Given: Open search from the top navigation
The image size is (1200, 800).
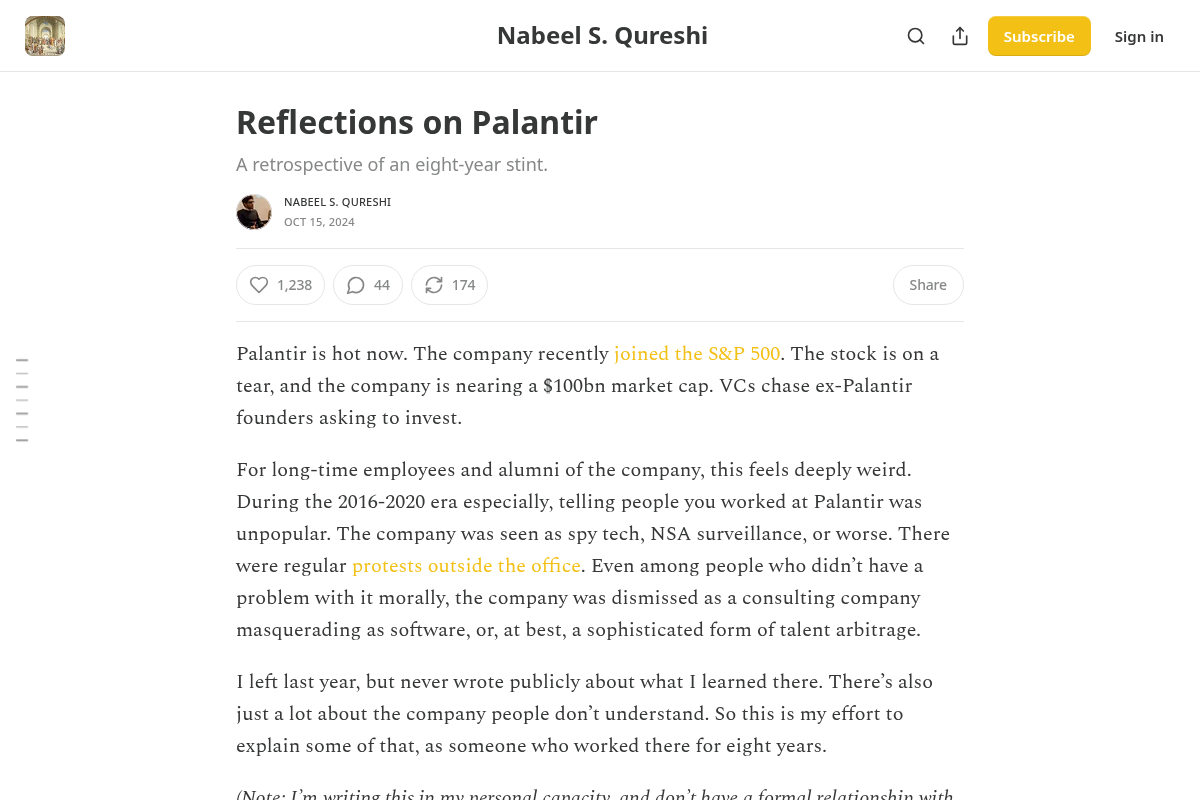Looking at the screenshot, I should tap(916, 36).
